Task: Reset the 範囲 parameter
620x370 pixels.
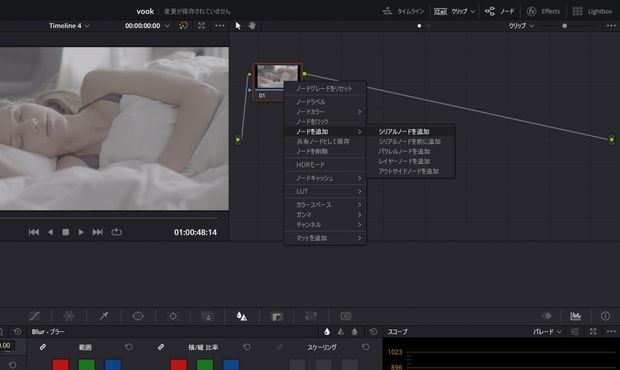Action: click(129, 347)
